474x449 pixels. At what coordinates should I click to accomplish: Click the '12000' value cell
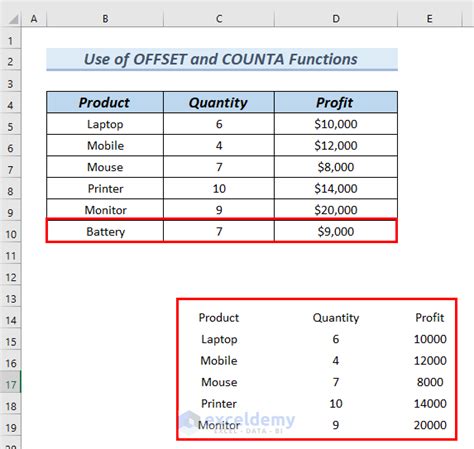430,361
